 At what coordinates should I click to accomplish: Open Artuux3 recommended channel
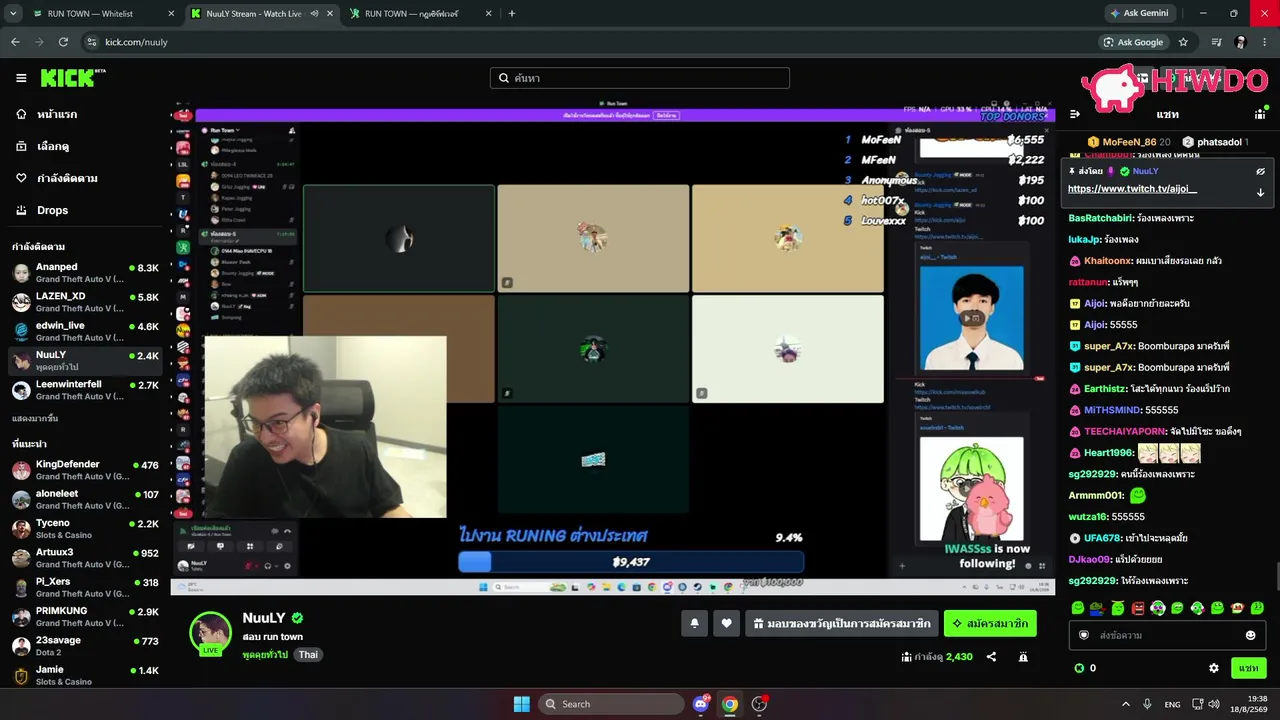click(x=85, y=558)
